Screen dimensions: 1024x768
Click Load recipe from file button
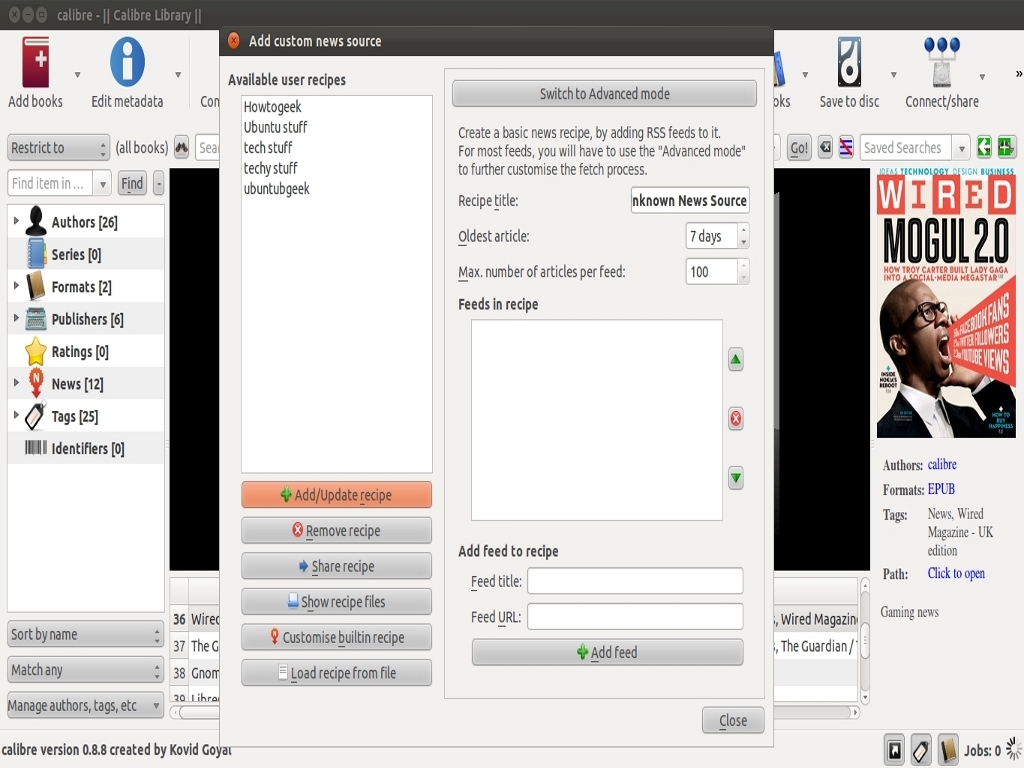(336, 673)
